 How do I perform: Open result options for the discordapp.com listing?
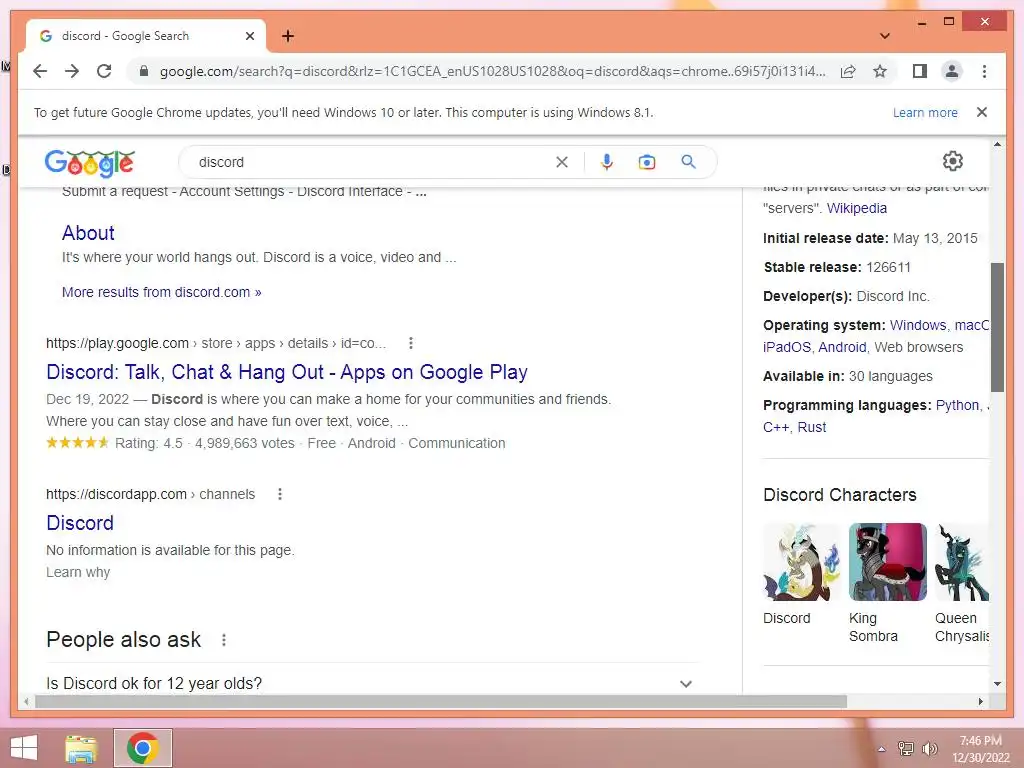[x=280, y=494]
